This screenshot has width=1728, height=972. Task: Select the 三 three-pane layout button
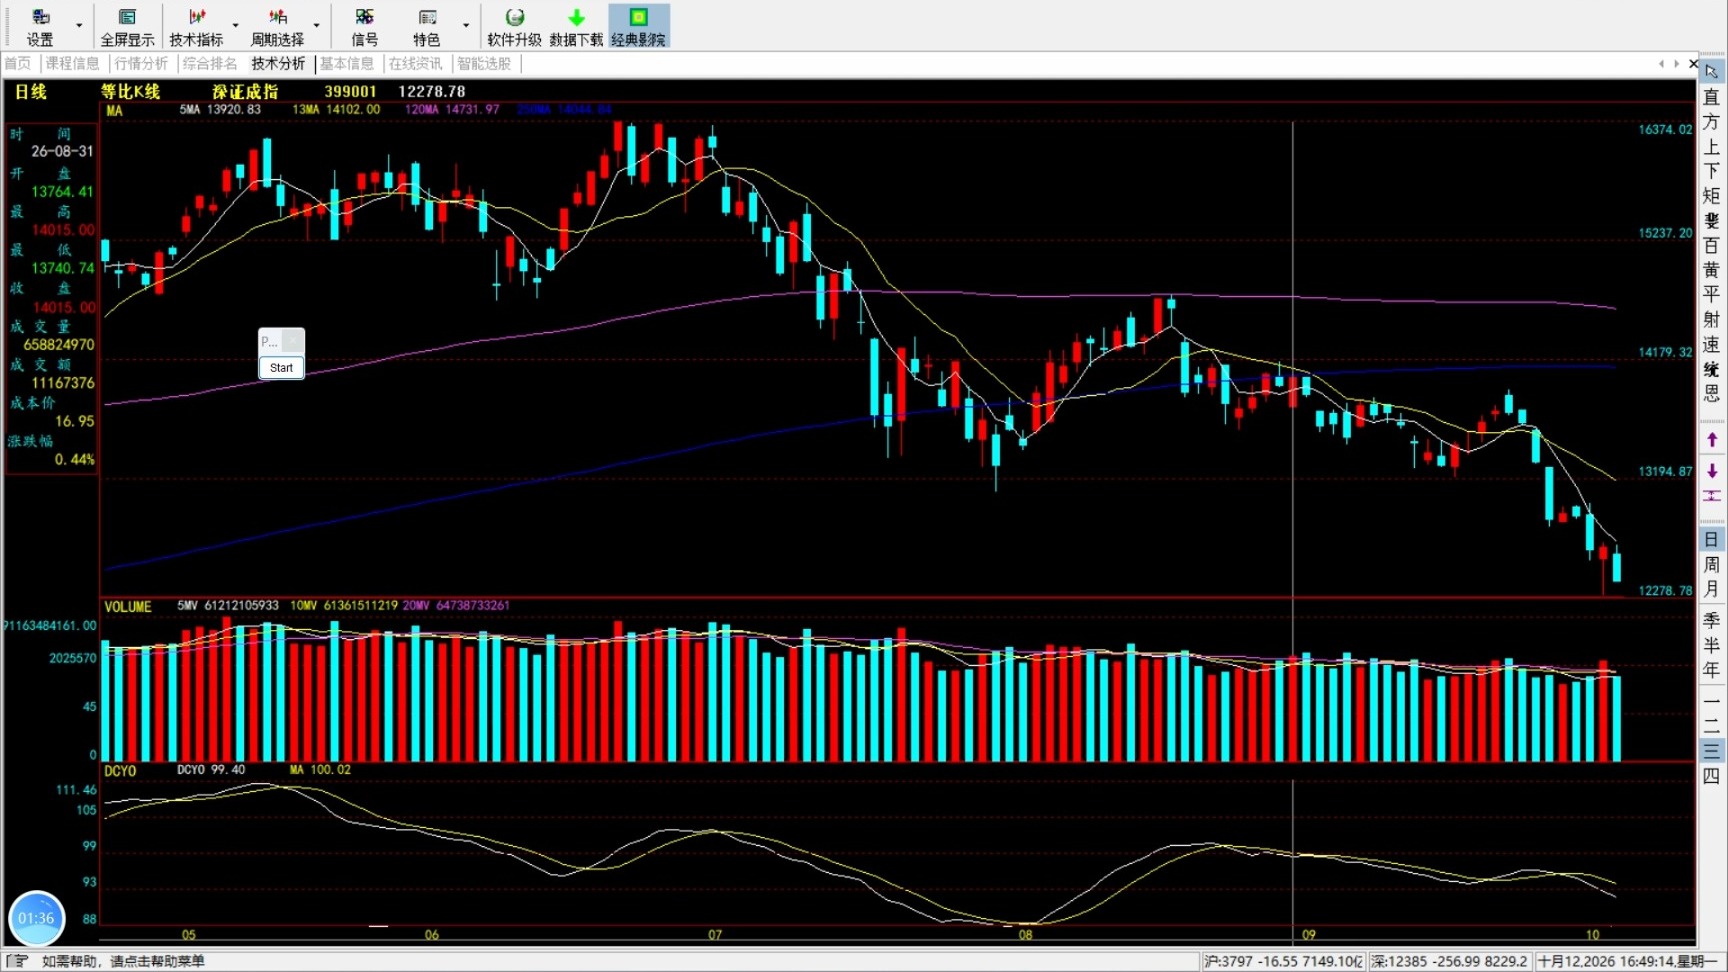click(1711, 750)
